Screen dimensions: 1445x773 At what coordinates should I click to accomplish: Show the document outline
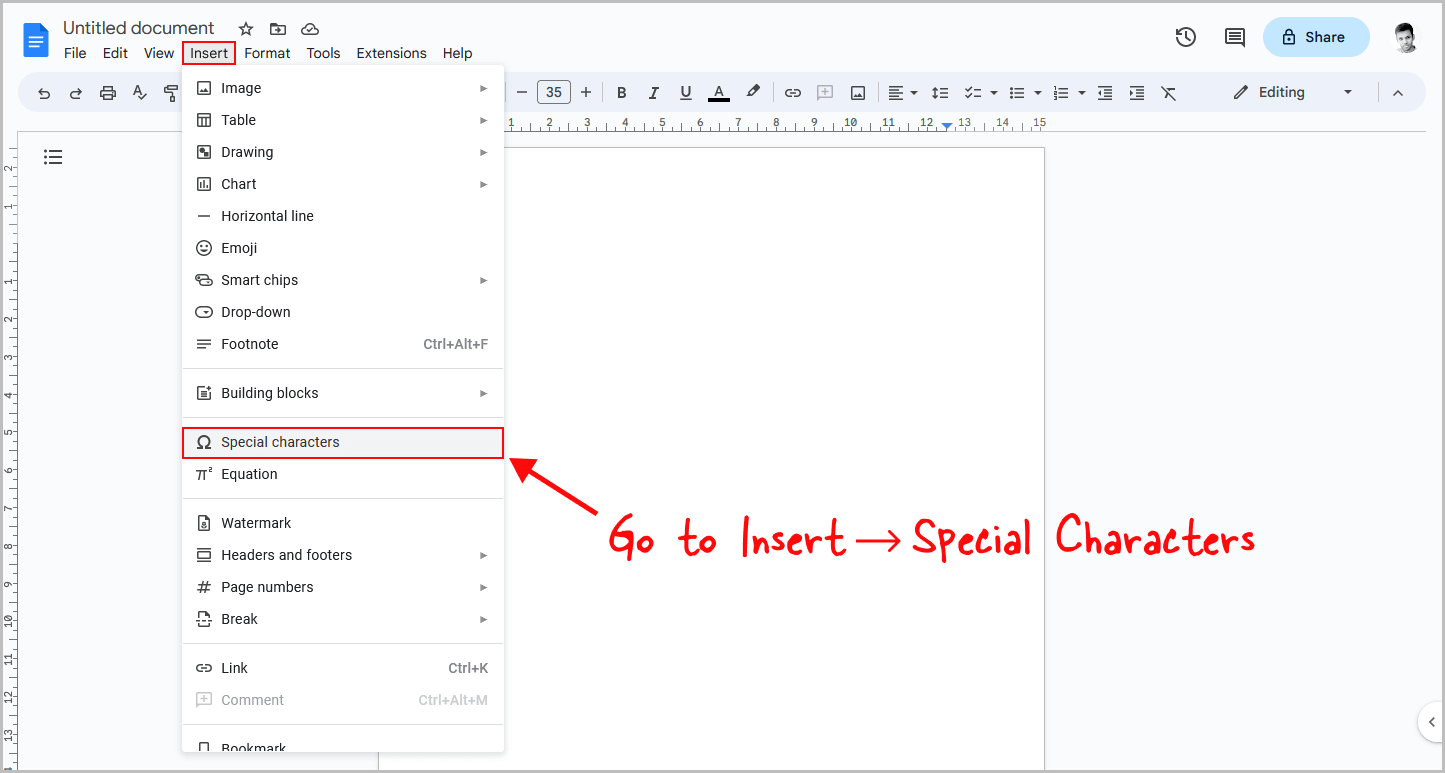[53, 157]
